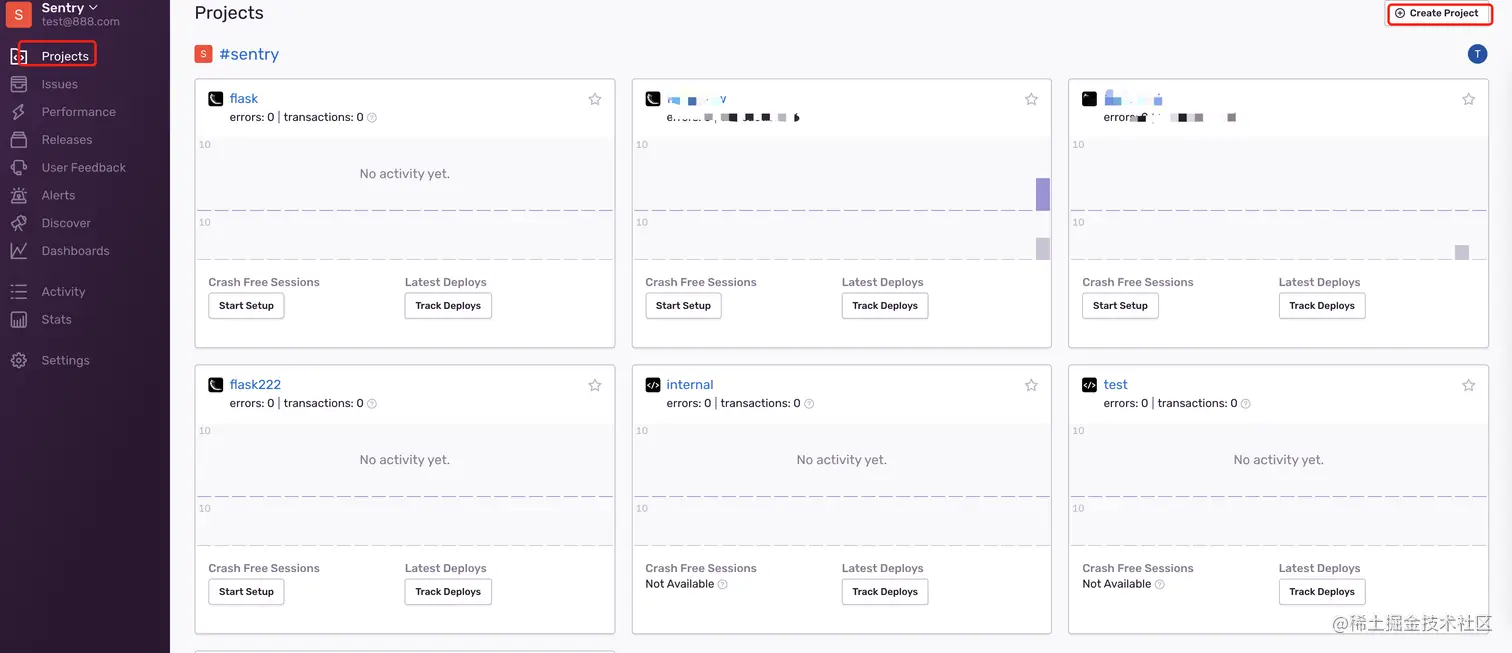Click the Settings gear icon
Image resolution: width=1512 pixels, height=653 pixels.
[18, 360]
